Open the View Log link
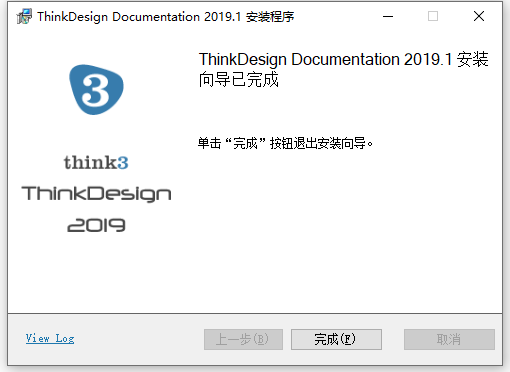The height and width of the screenshot is (372, 510). pos(50,338)
